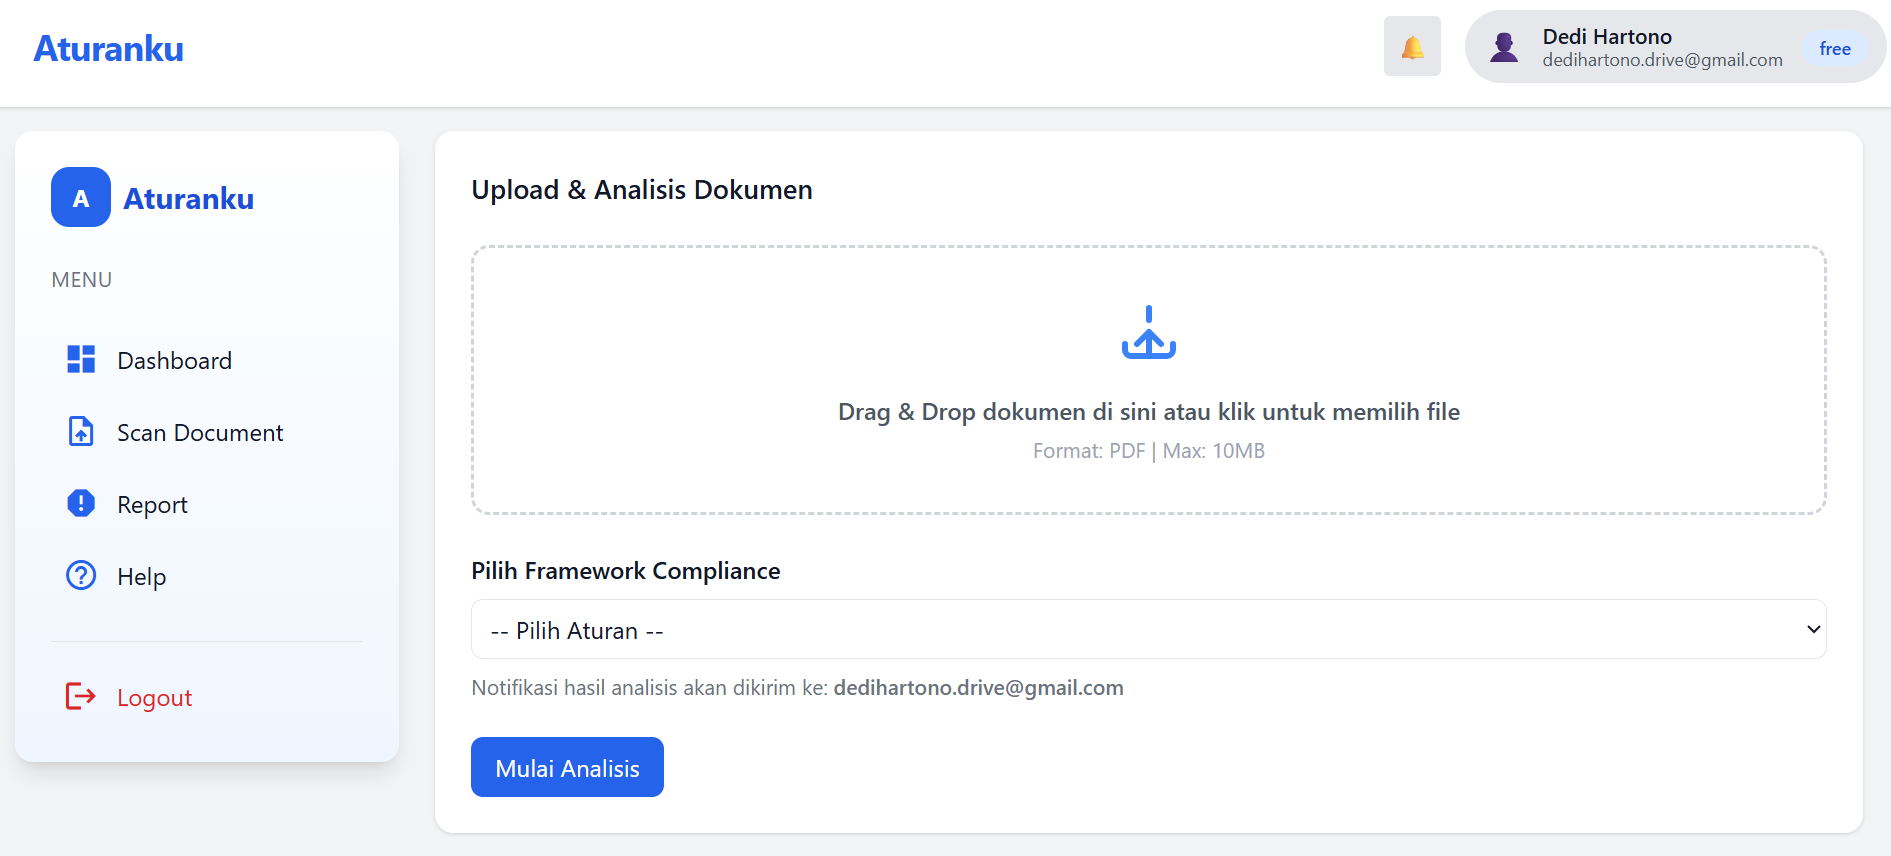Open the Report menu item
The width and height of the screenshot is (1891, 856).
click(x=207, y=504)
